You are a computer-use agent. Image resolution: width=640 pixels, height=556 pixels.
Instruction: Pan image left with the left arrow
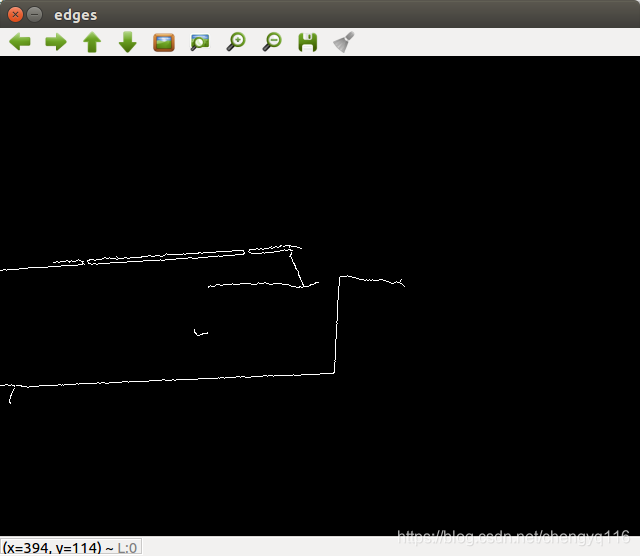(20, 42)
